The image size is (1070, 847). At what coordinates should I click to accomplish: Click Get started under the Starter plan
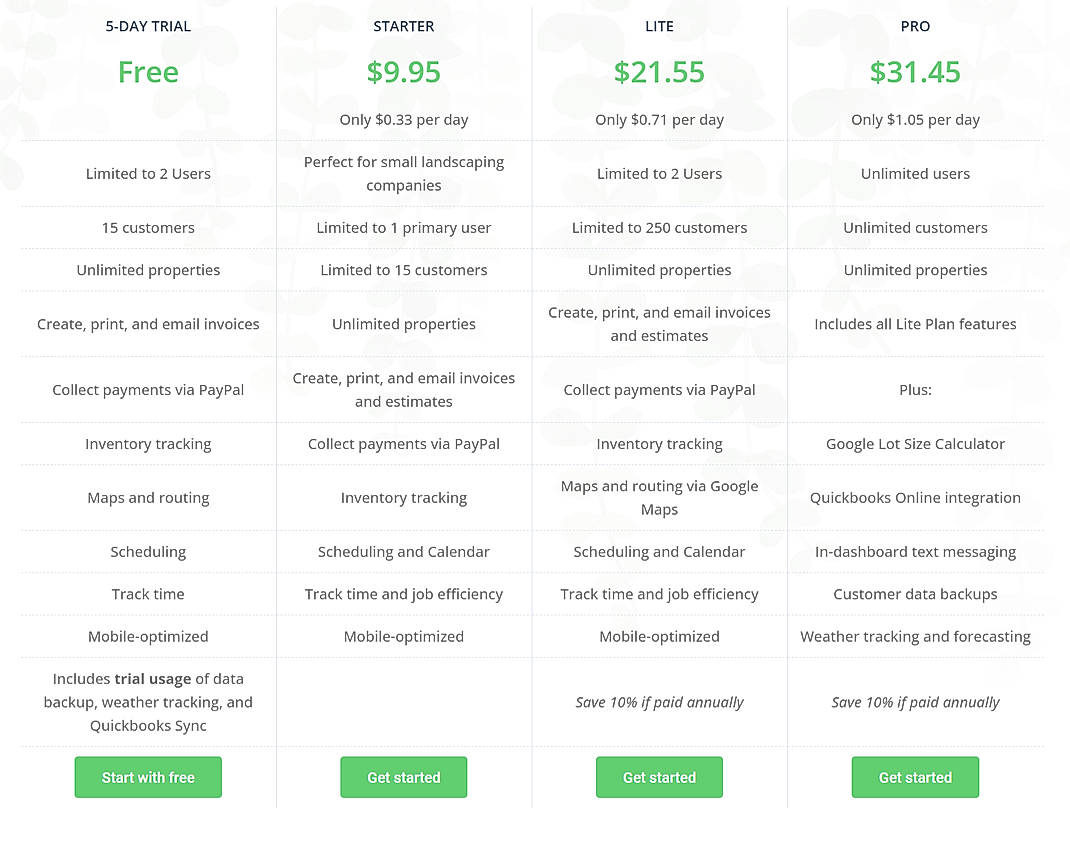pos(404,777)
